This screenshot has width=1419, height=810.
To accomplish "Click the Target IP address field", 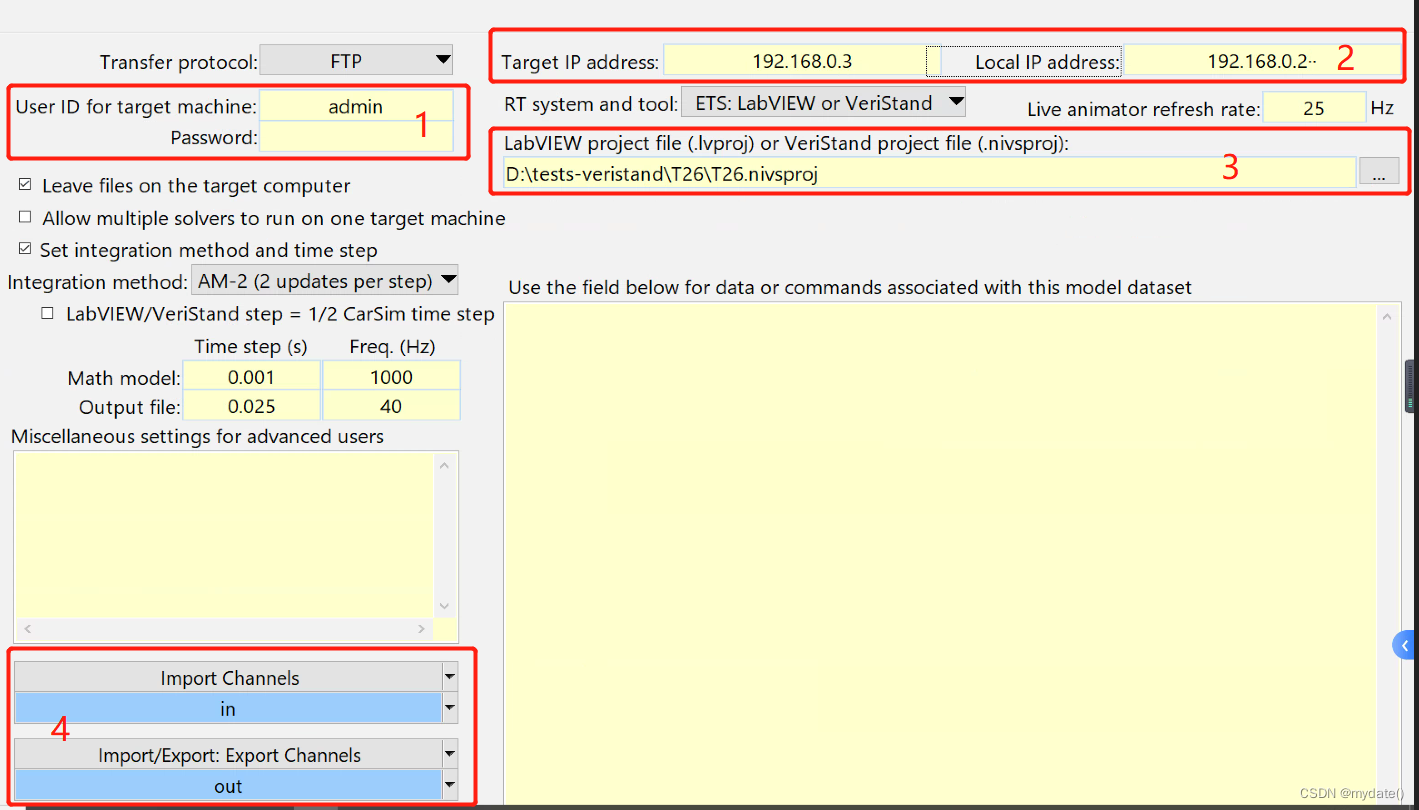I will [x=795, y=61].
